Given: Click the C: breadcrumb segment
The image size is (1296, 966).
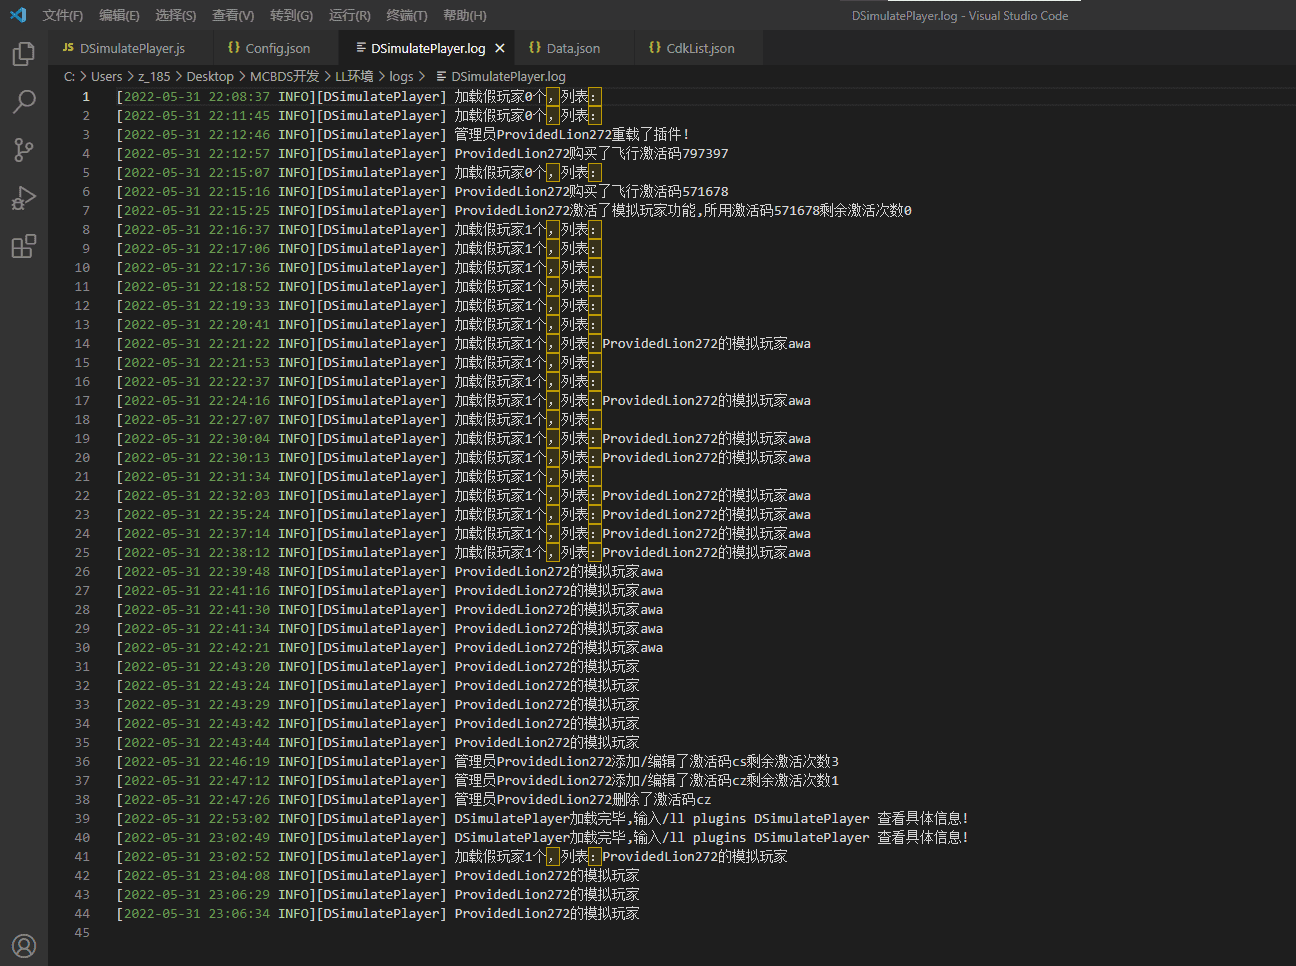Looking at the screenshot, I should [x=69, y=76].
